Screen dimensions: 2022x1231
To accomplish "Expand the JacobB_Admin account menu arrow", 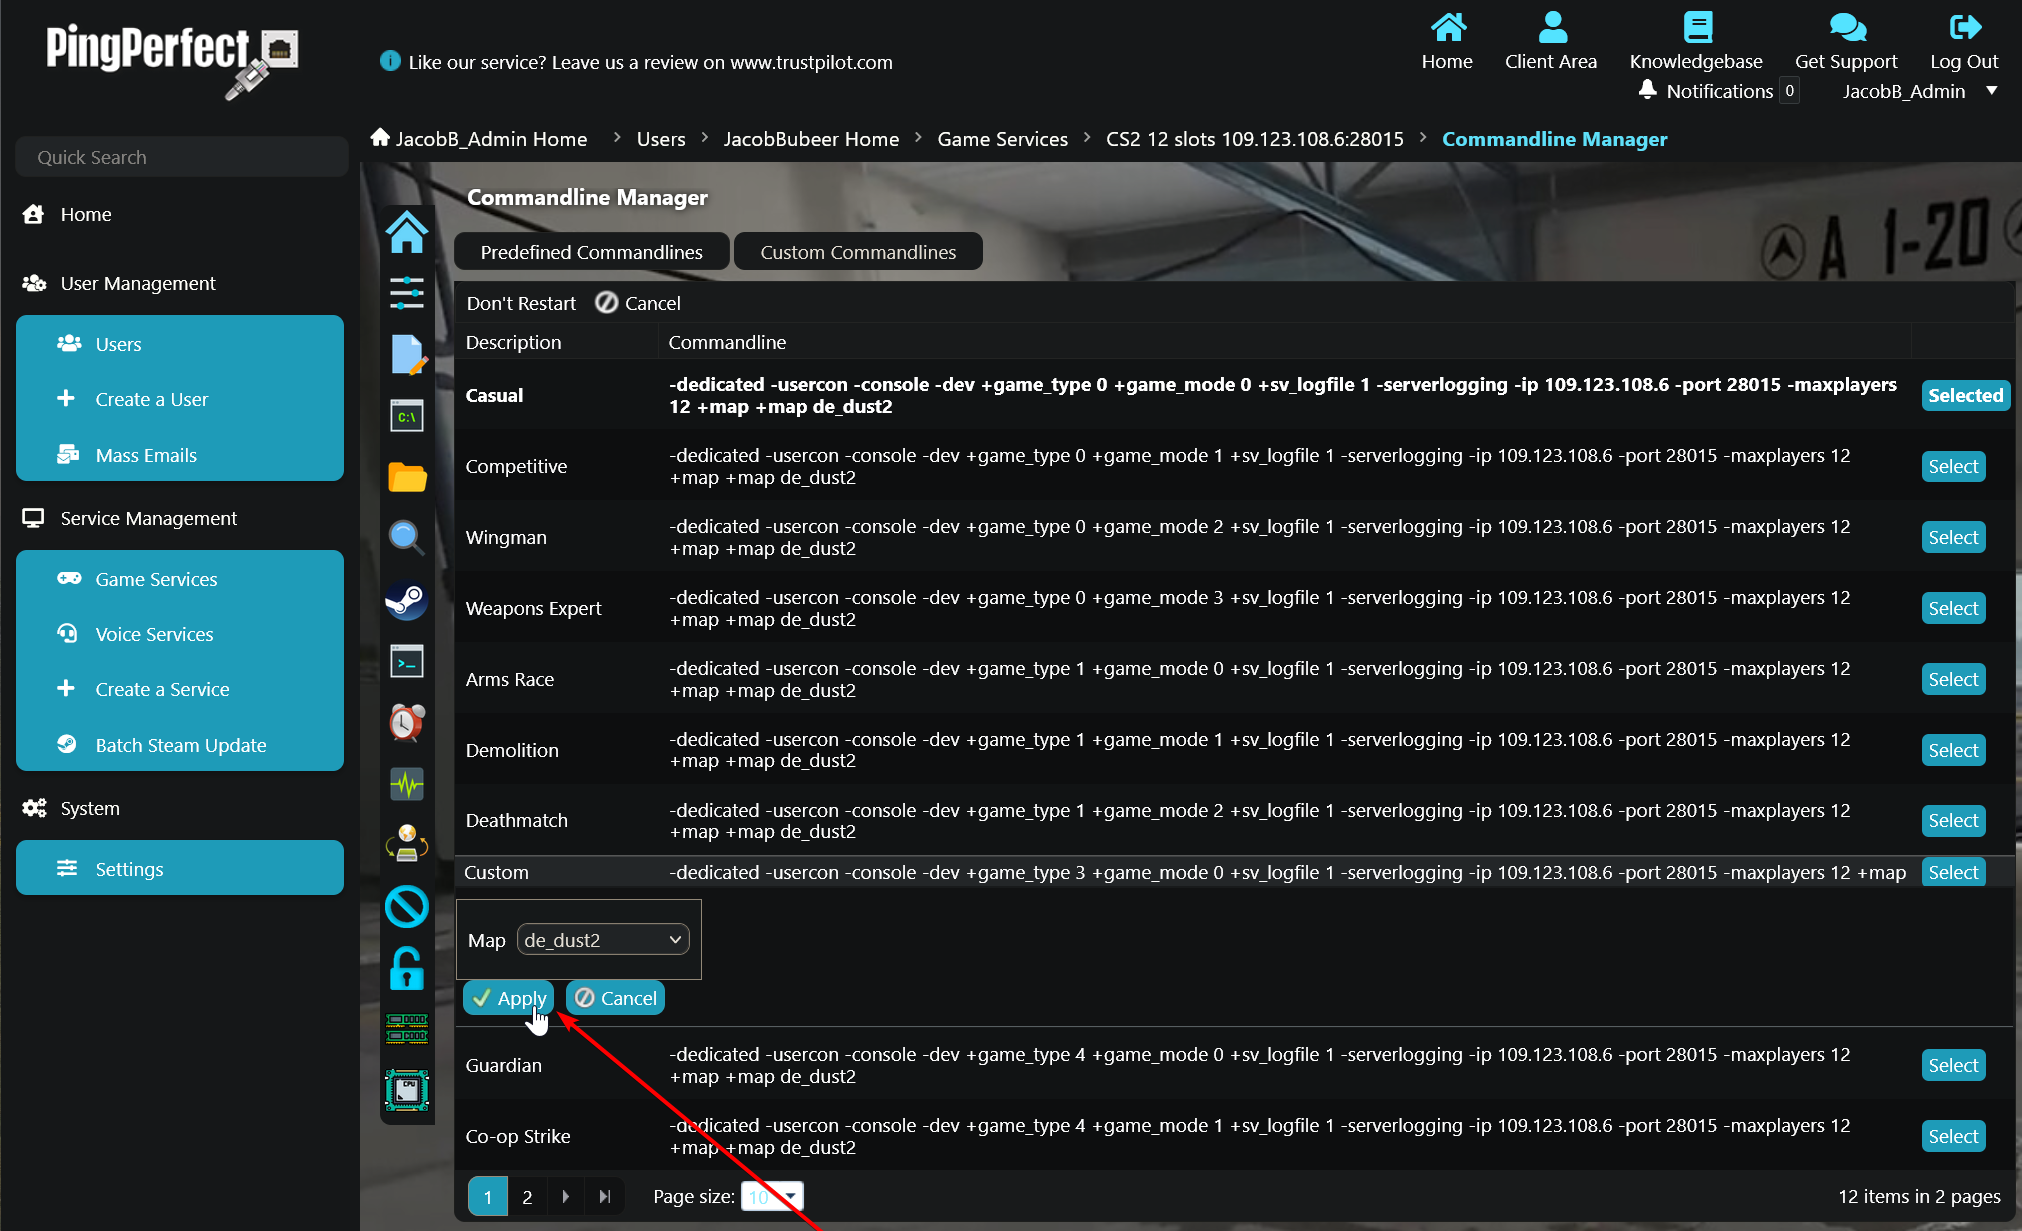I will click(1991, 91).
